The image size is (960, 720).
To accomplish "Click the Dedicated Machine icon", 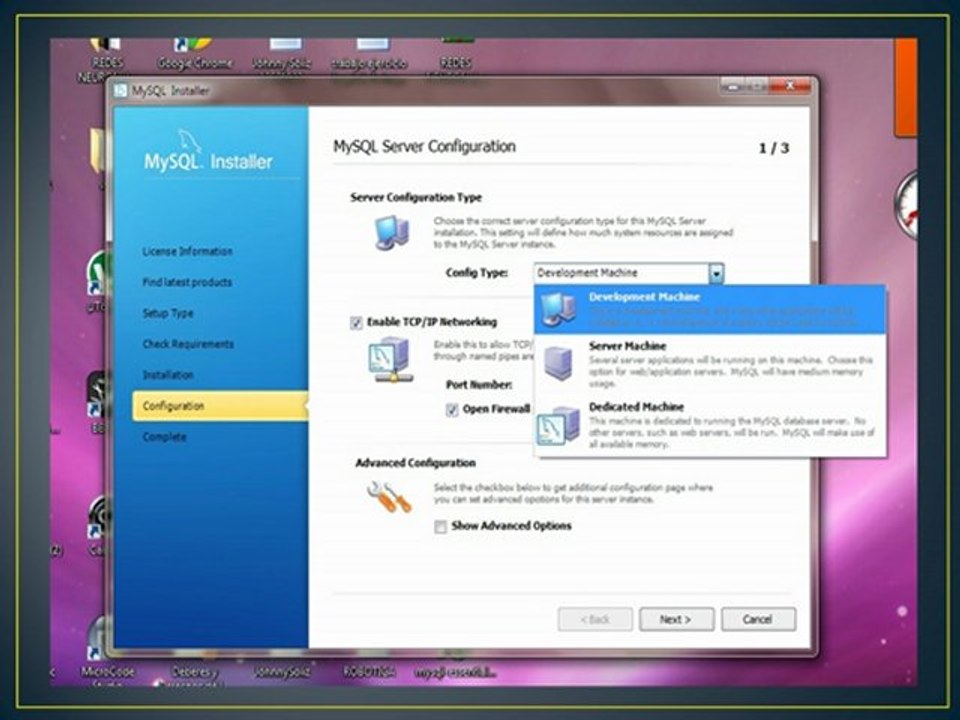I will pos(558,426).
